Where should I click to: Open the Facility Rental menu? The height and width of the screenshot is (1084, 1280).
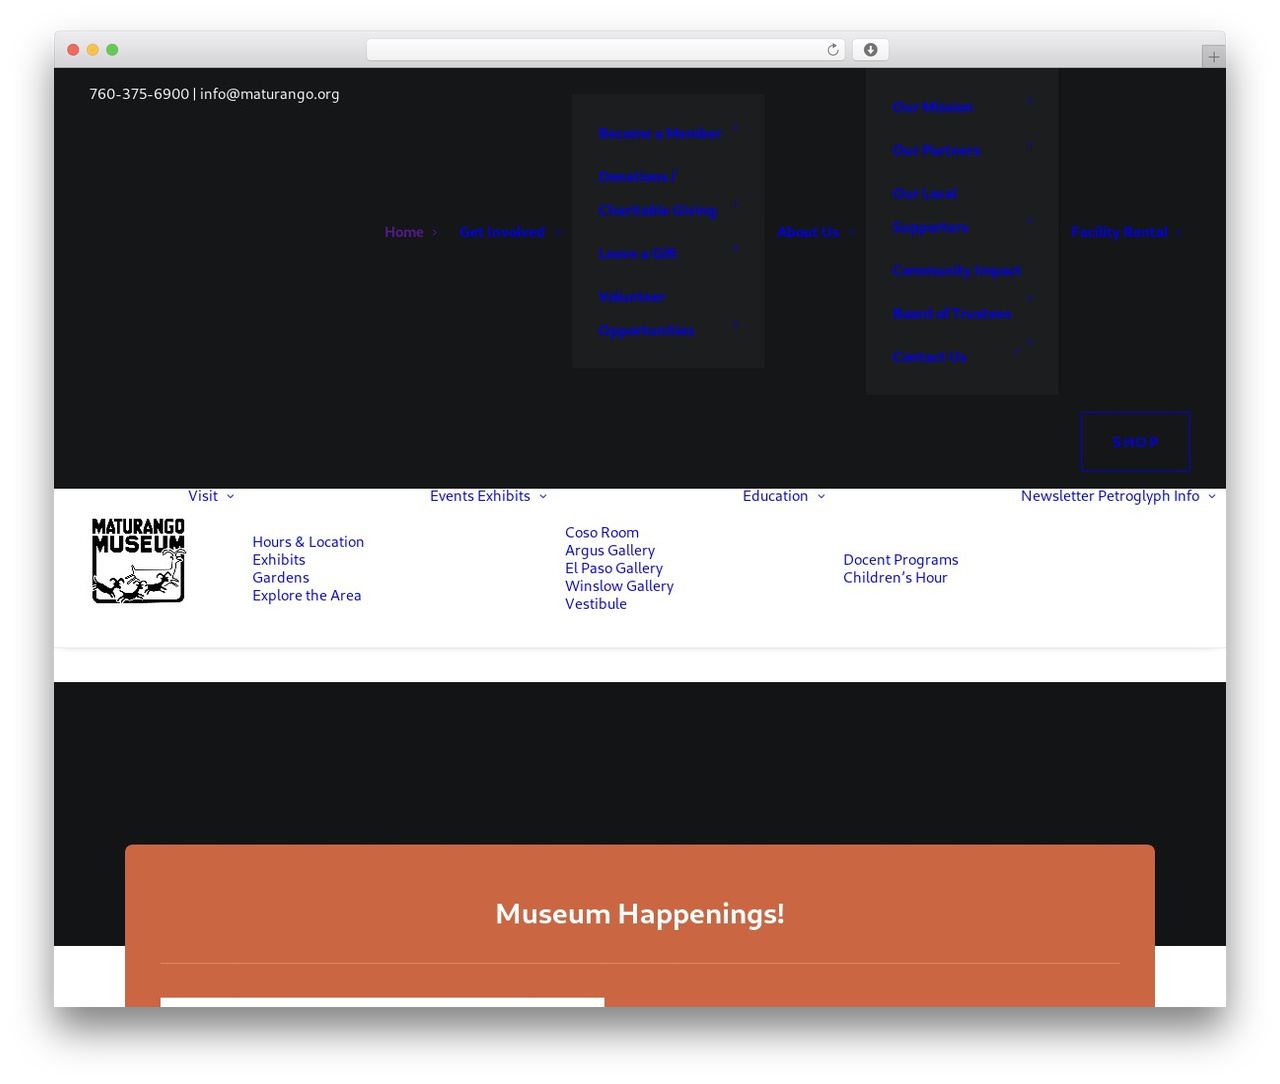1119,232
